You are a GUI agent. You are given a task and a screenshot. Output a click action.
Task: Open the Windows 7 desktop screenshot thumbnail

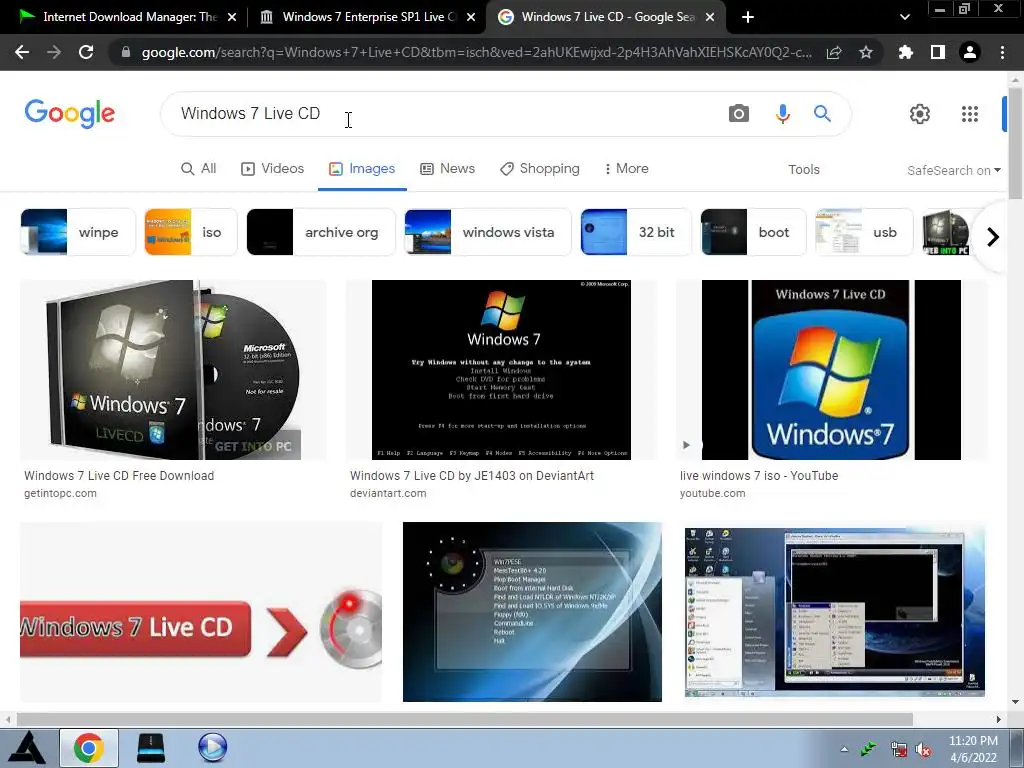point(835,612)
